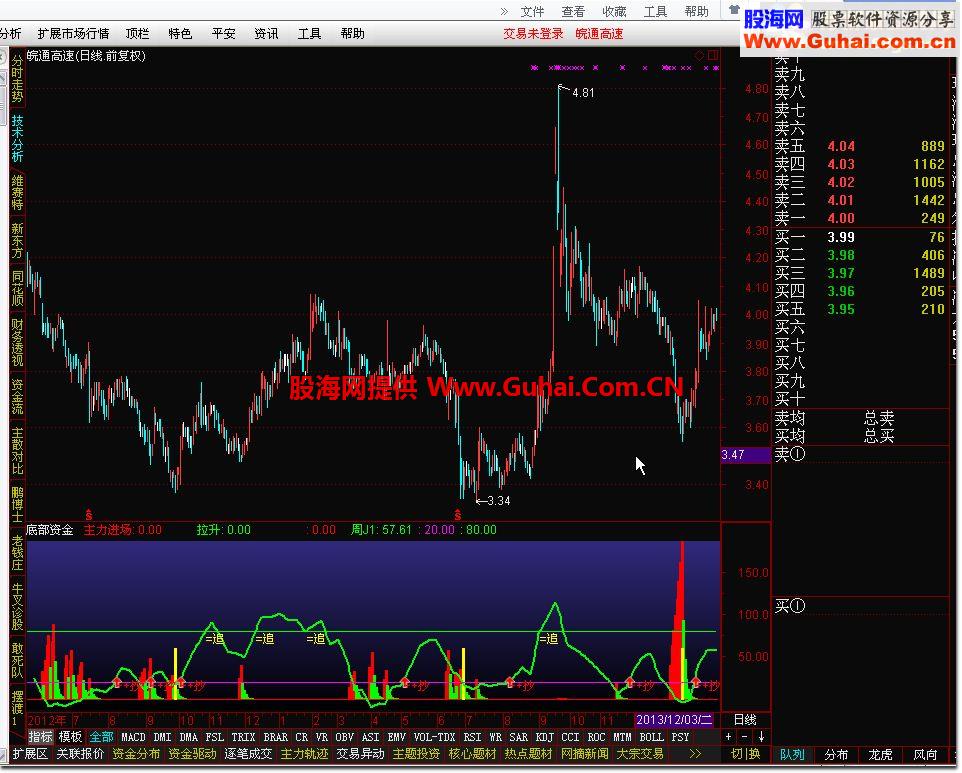Switch indicator to VOL-TDX
The height and width of the screenshot is (773, 962).
434,737
